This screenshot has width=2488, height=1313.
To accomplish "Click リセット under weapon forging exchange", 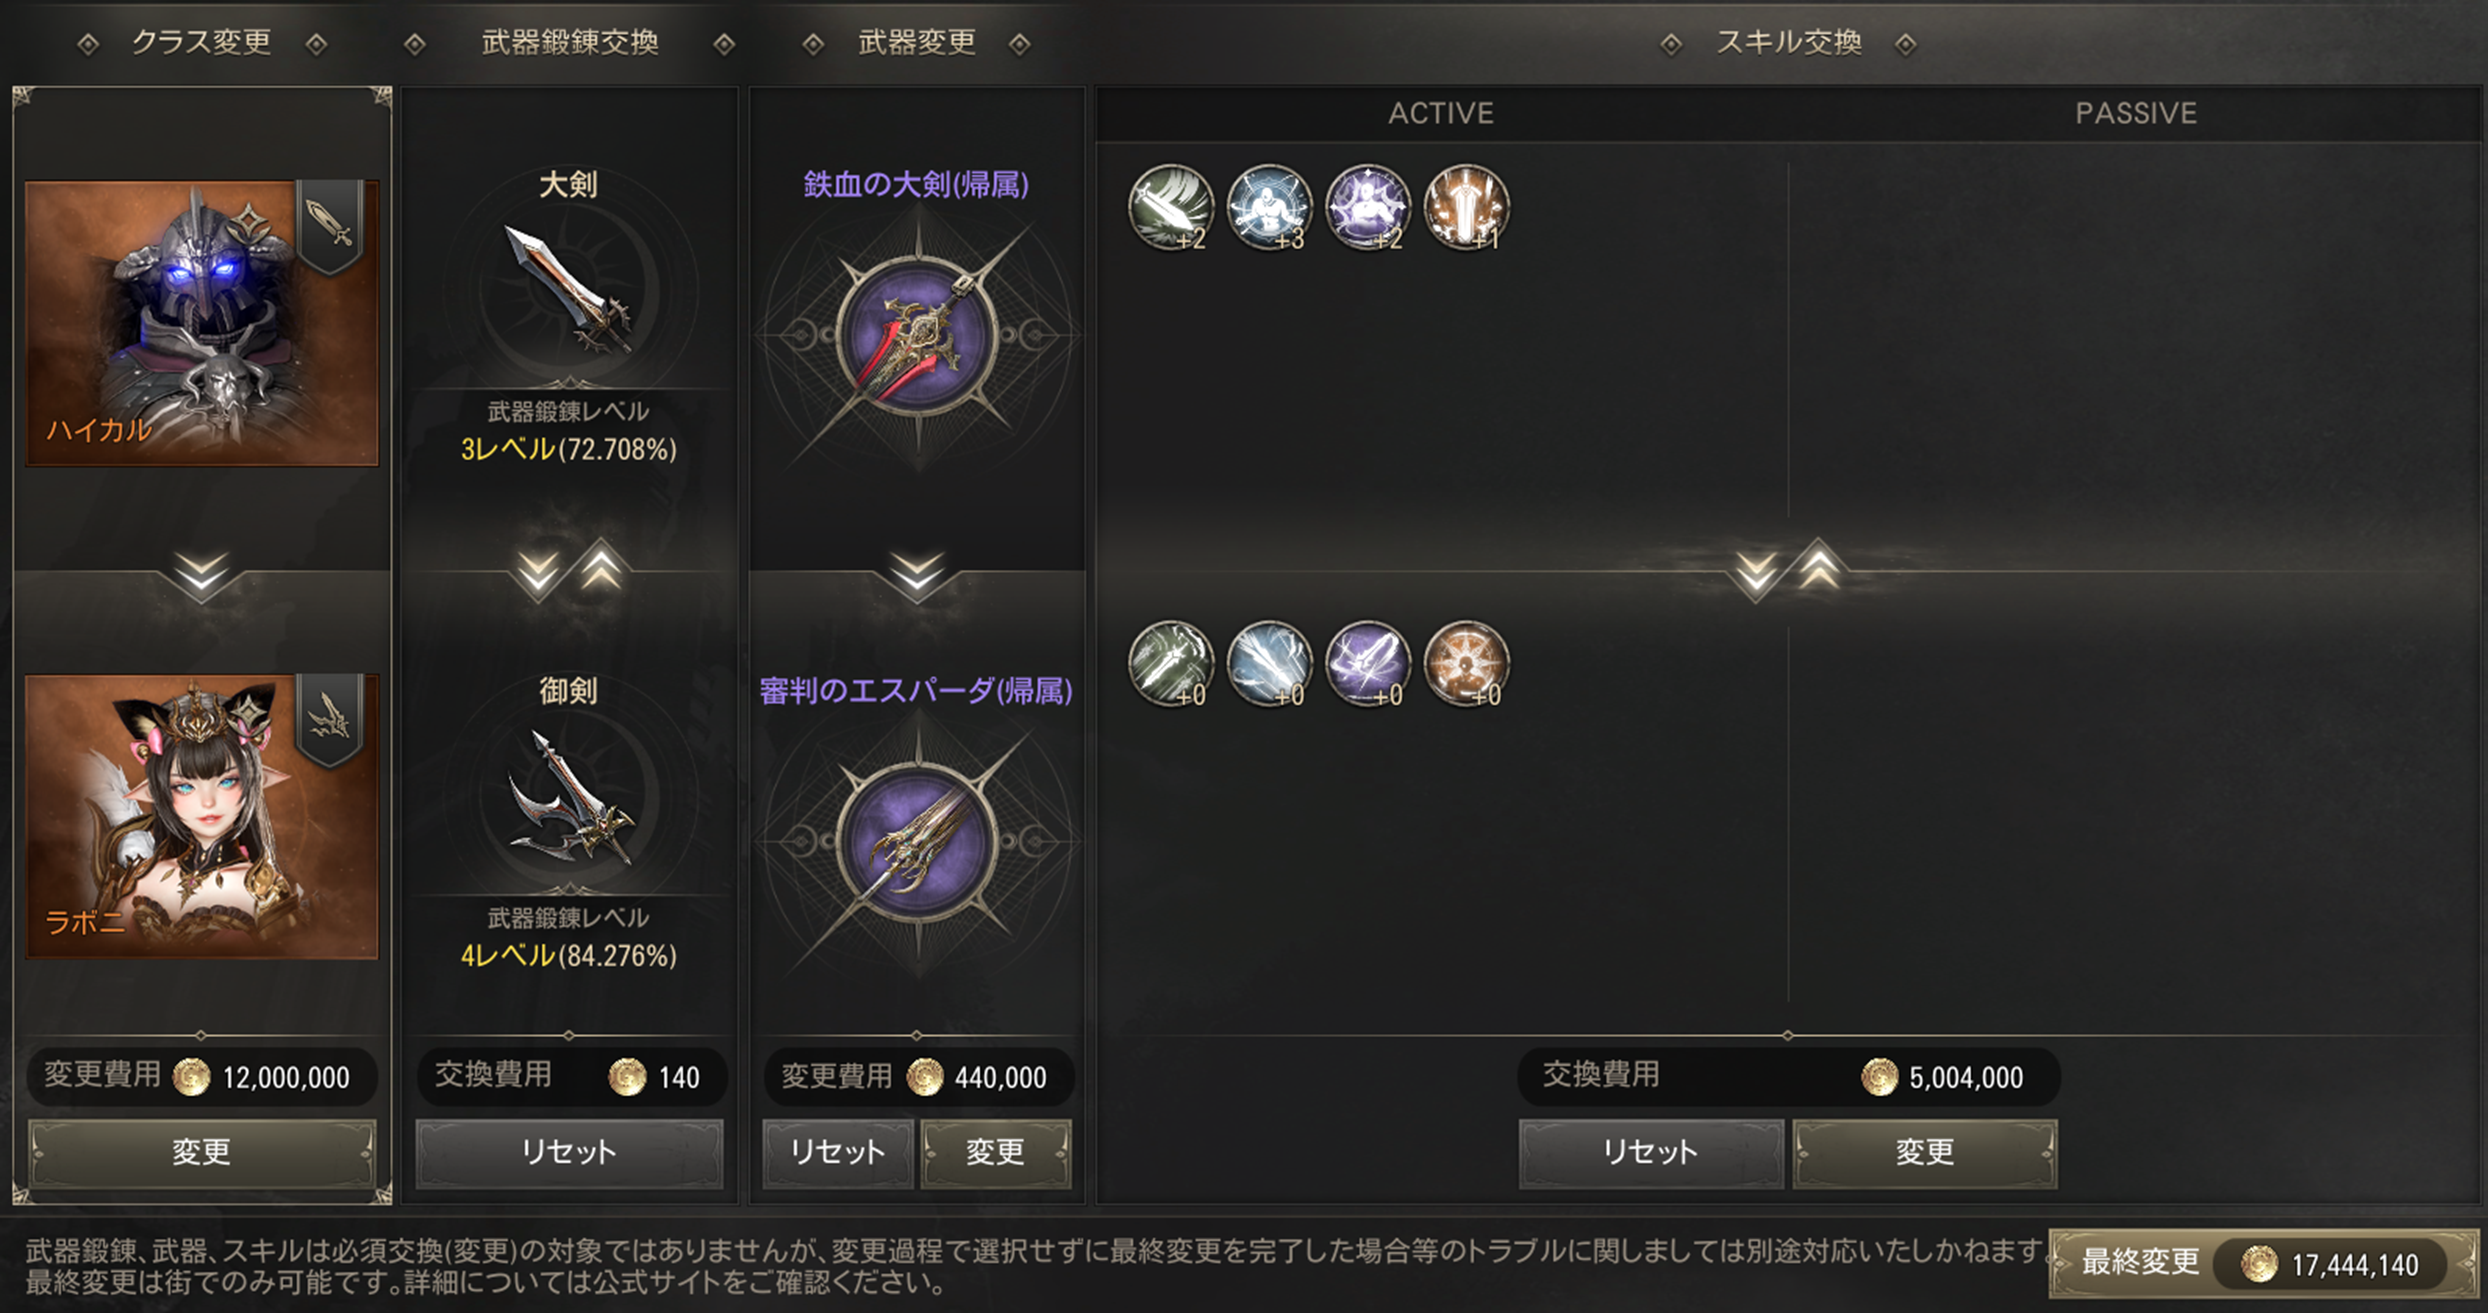I will click(569, 1152).
